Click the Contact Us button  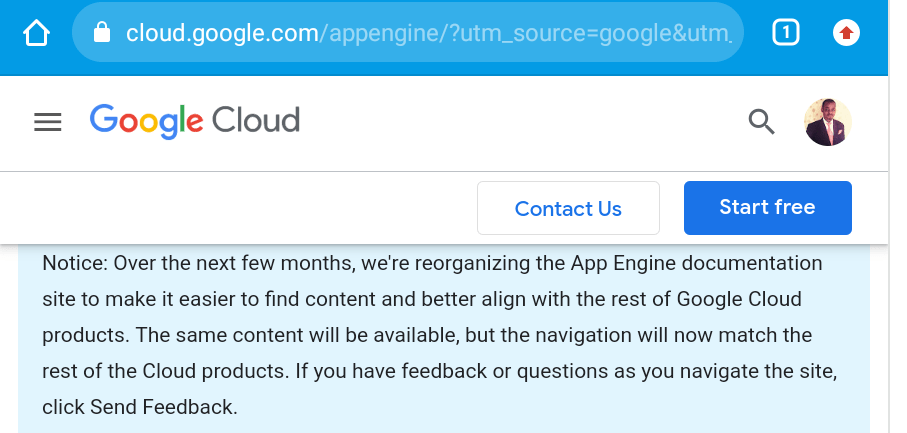568,208
